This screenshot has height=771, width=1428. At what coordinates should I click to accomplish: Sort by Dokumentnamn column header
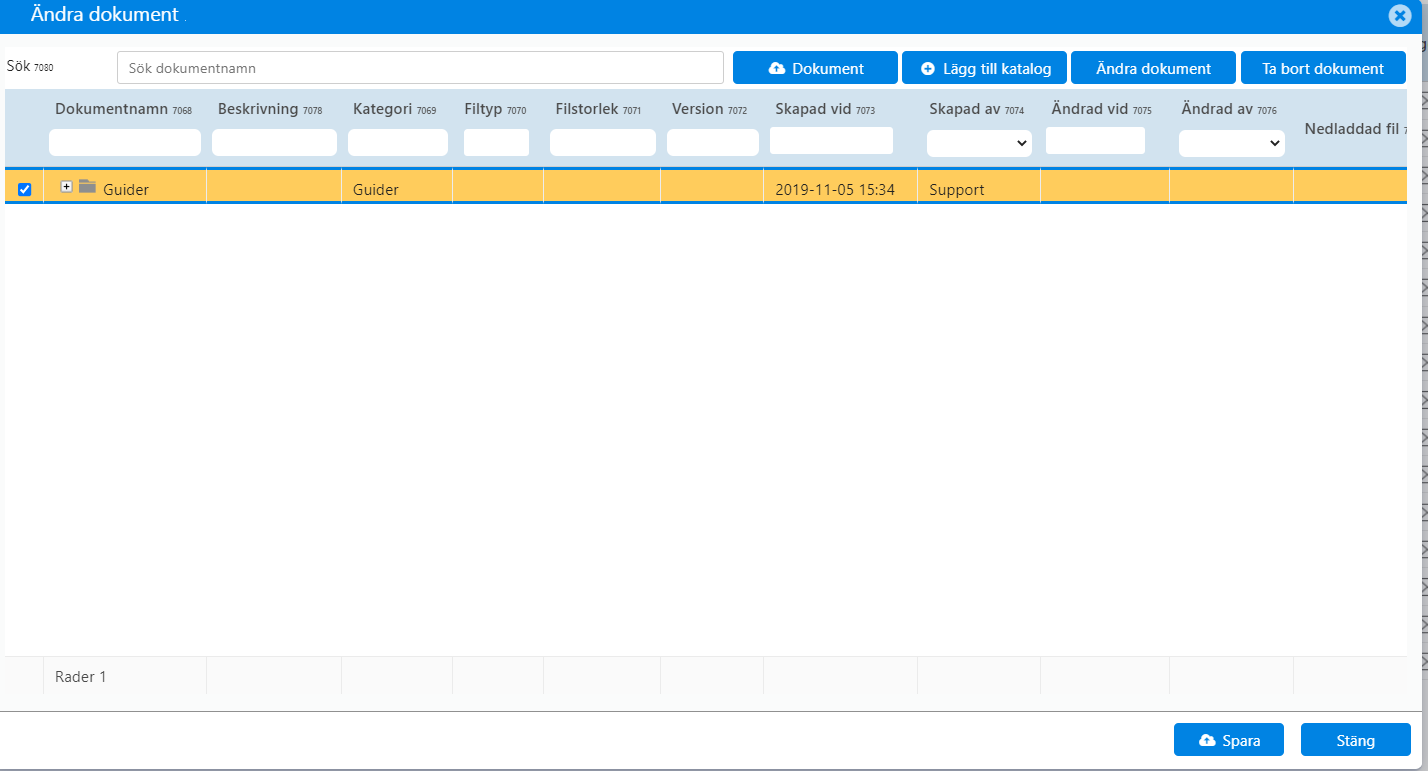click(x=112, y=109)
